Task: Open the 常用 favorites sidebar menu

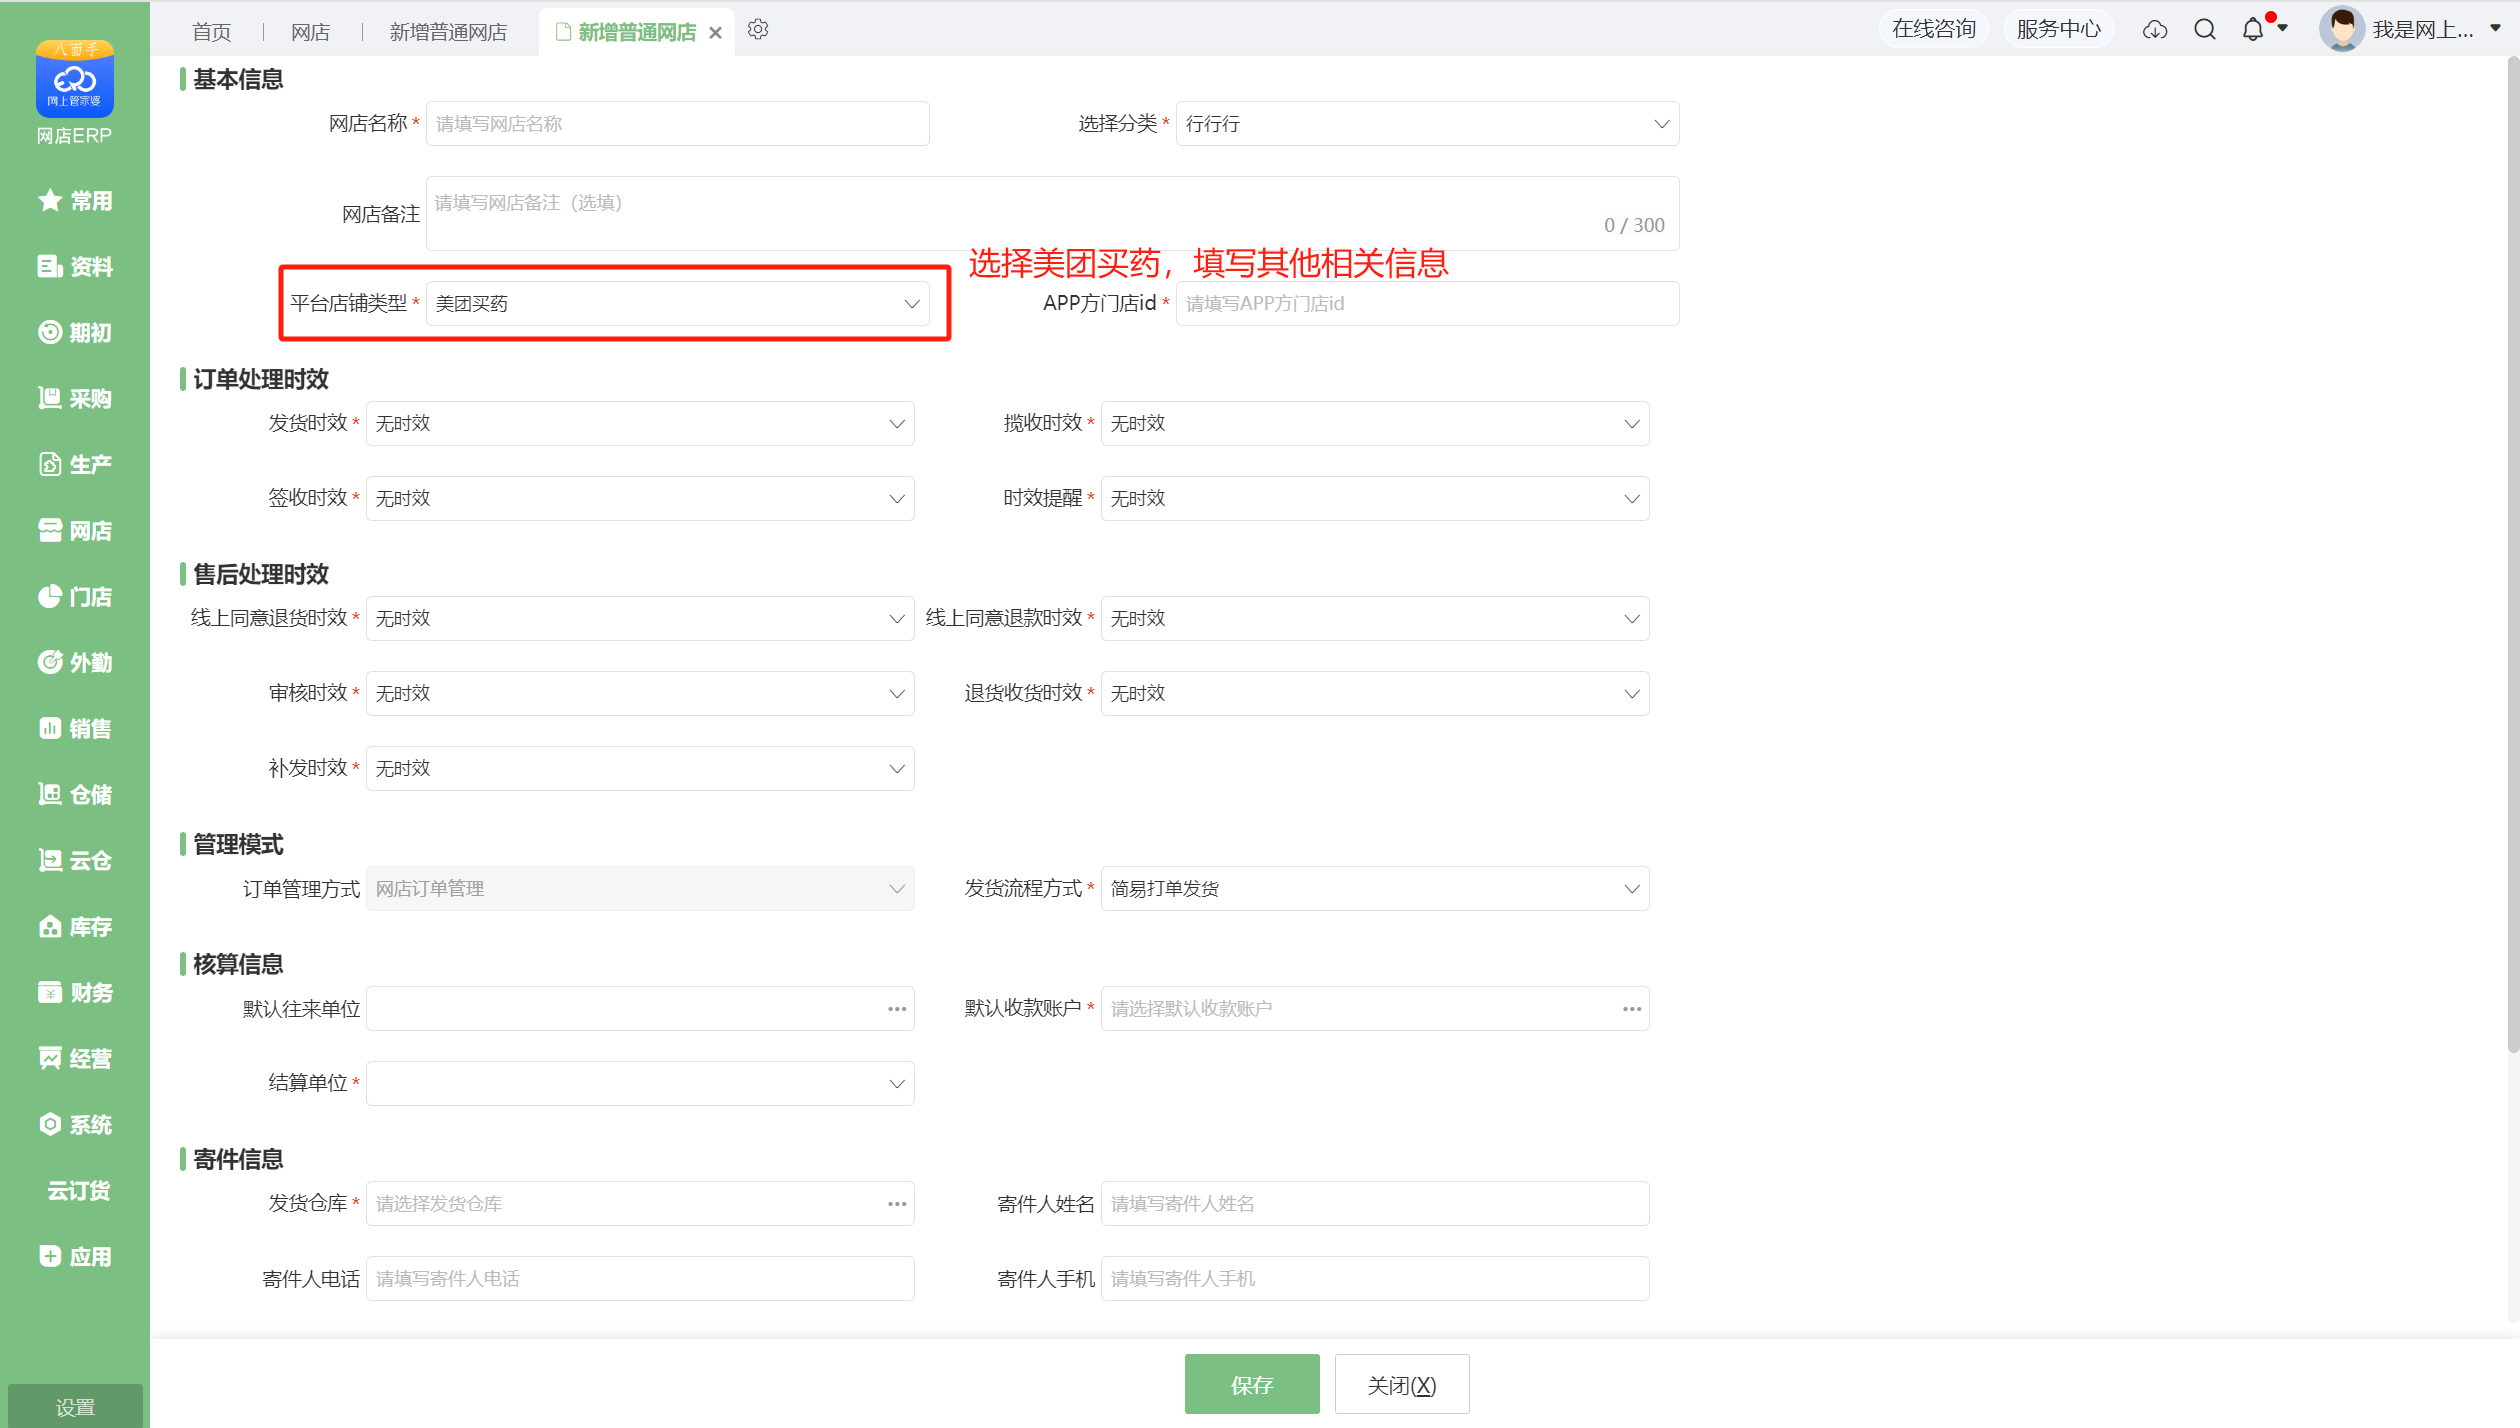Action: click(x=75, y=201)
